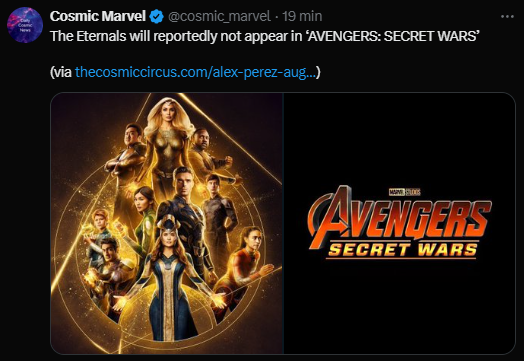Open the Eternals group poster image

tap(166, 223)
